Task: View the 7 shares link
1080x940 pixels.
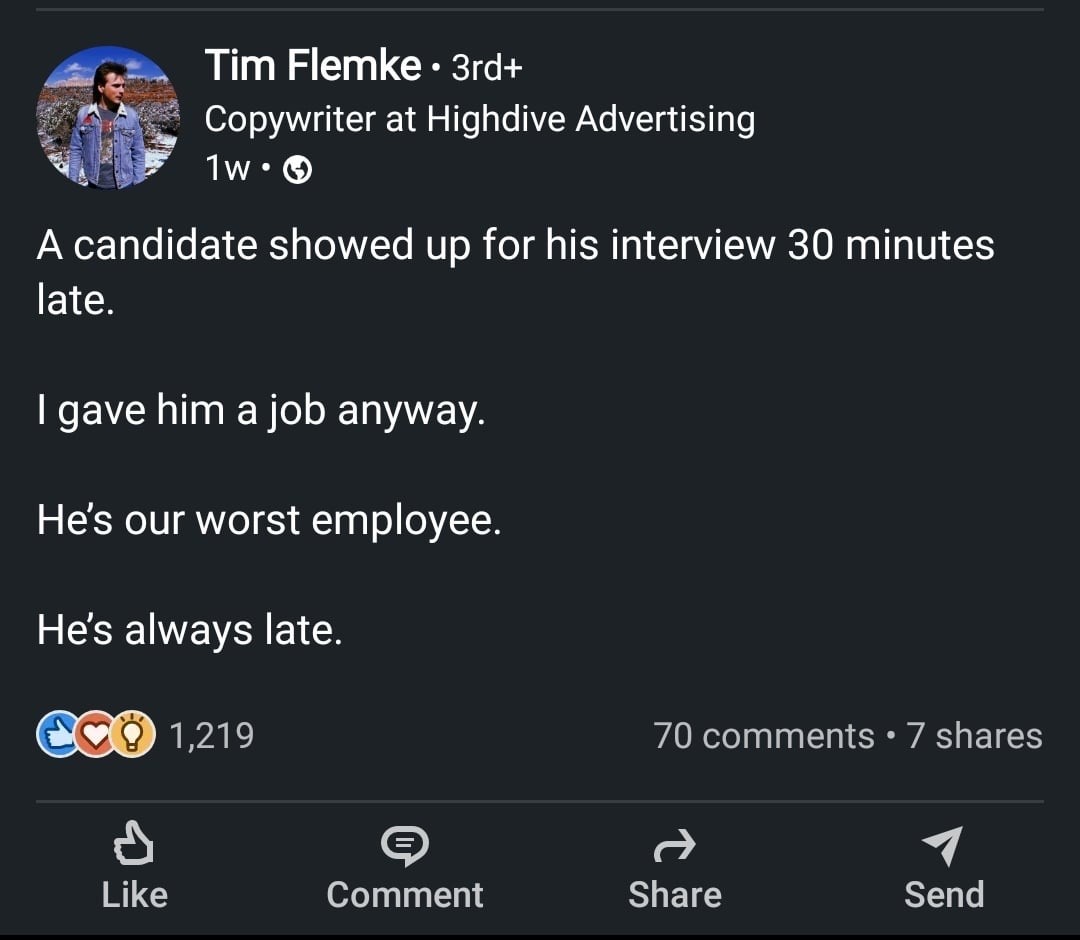Action: tap(975, 736)
